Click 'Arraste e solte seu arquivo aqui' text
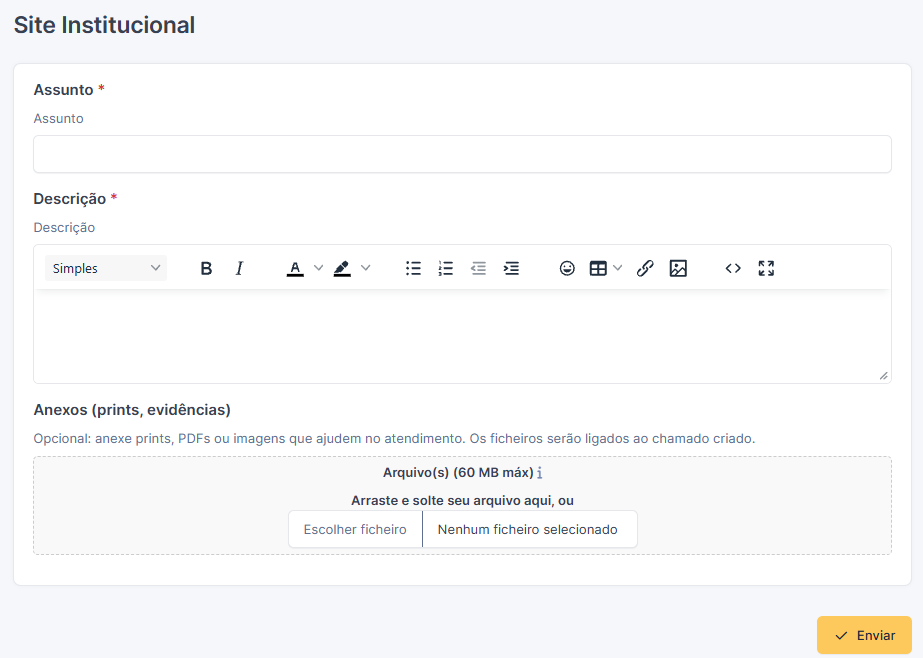923x658 pixels. (x=451, y=501)
